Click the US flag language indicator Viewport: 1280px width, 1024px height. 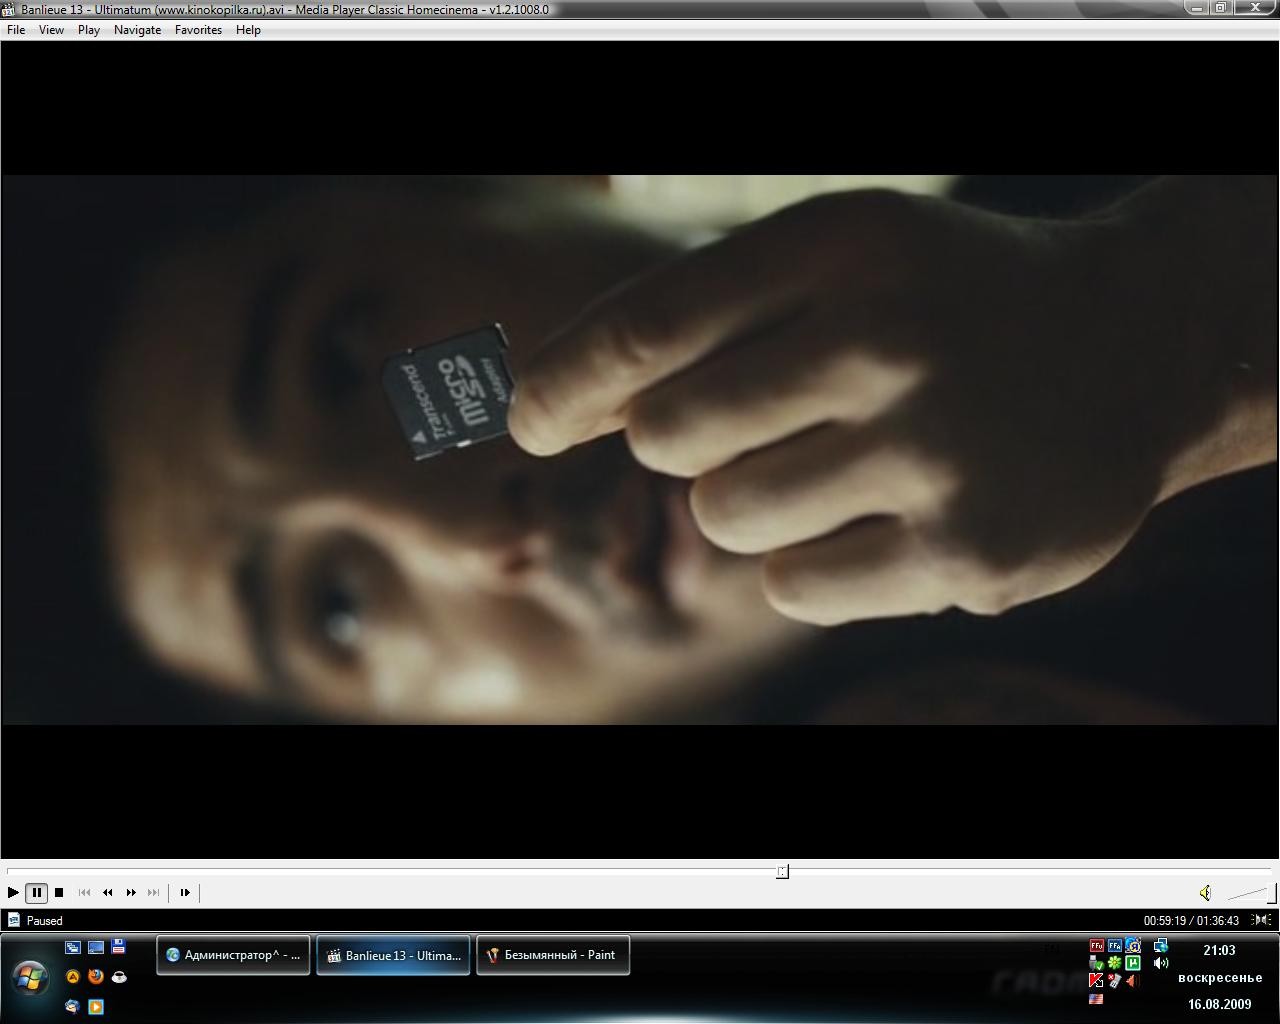(x=1097, y=999)
